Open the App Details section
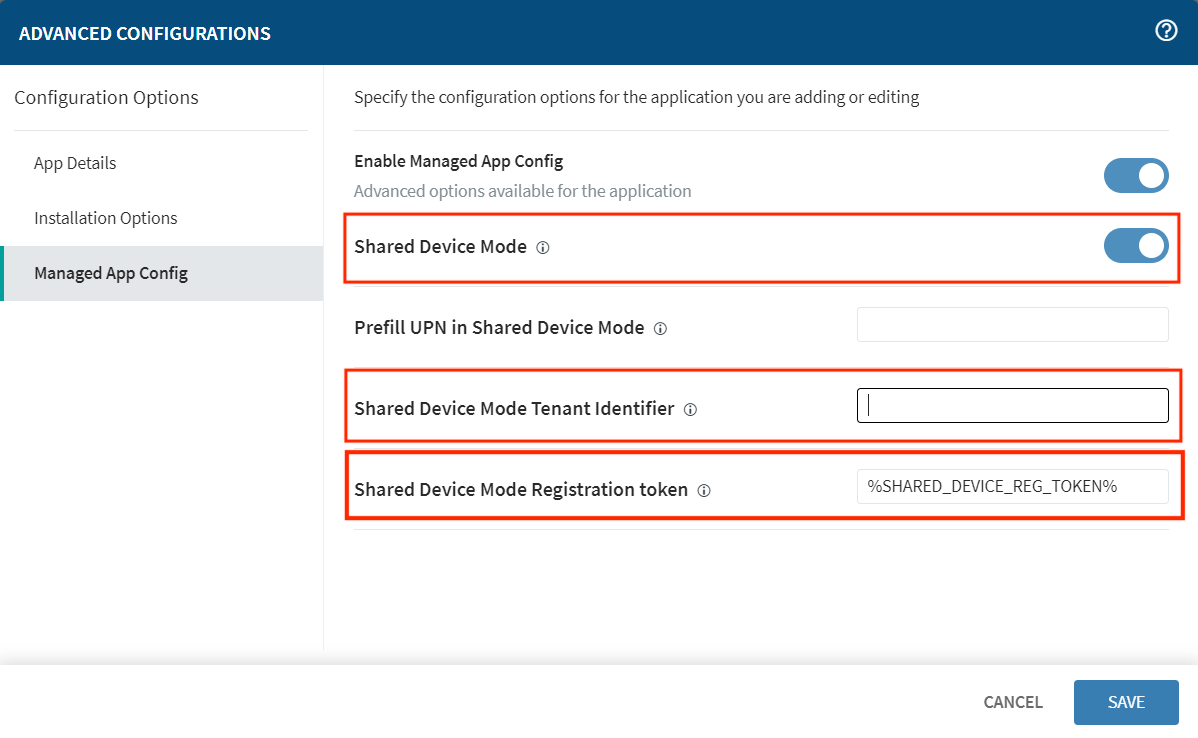Viewport: 1198px width, 738px height. tap(75, 163)
